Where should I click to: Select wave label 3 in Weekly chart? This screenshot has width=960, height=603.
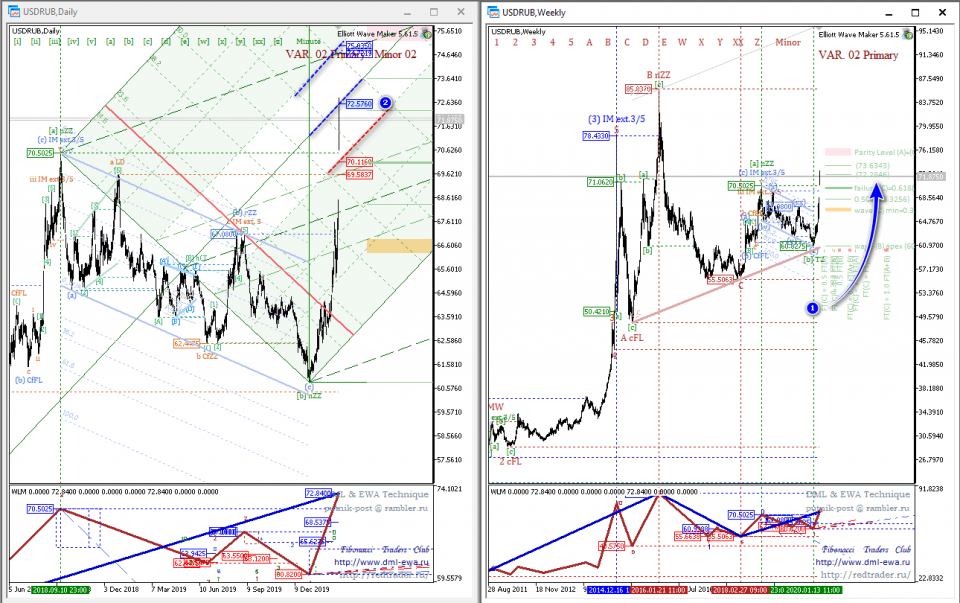[534, 42]
